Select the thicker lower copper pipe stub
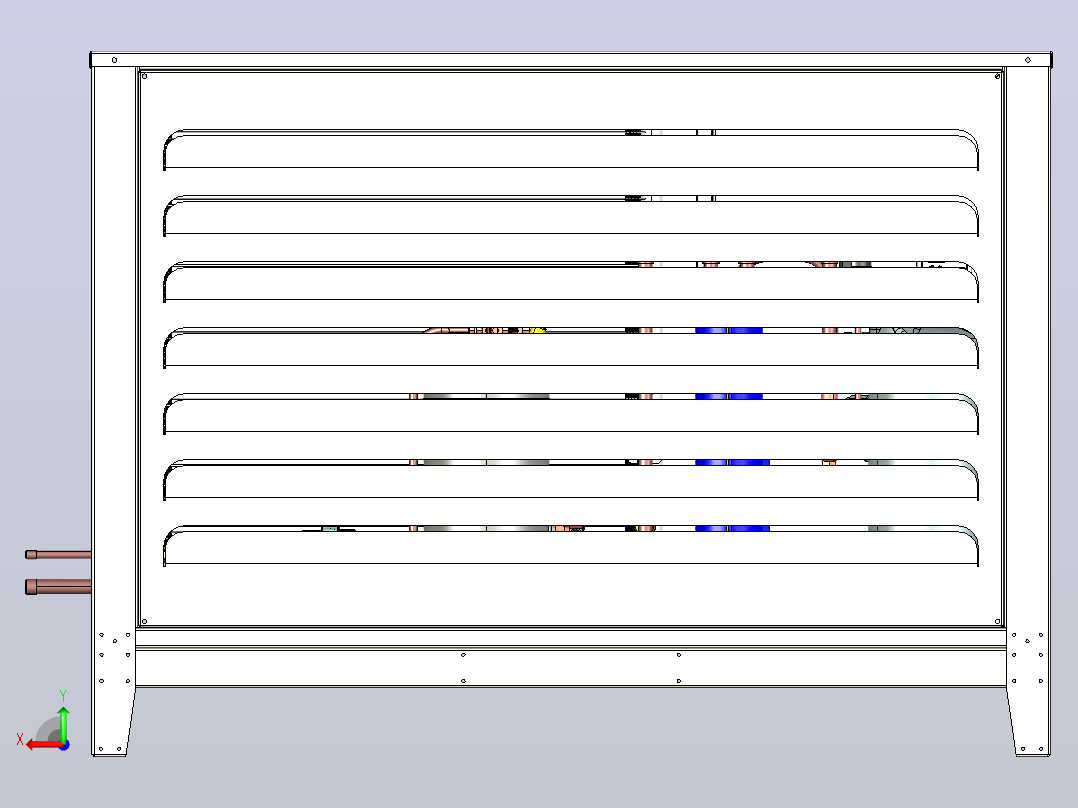Image resolution: width=1078 pixels, height=808 pixels. click(x=58, y=587)
